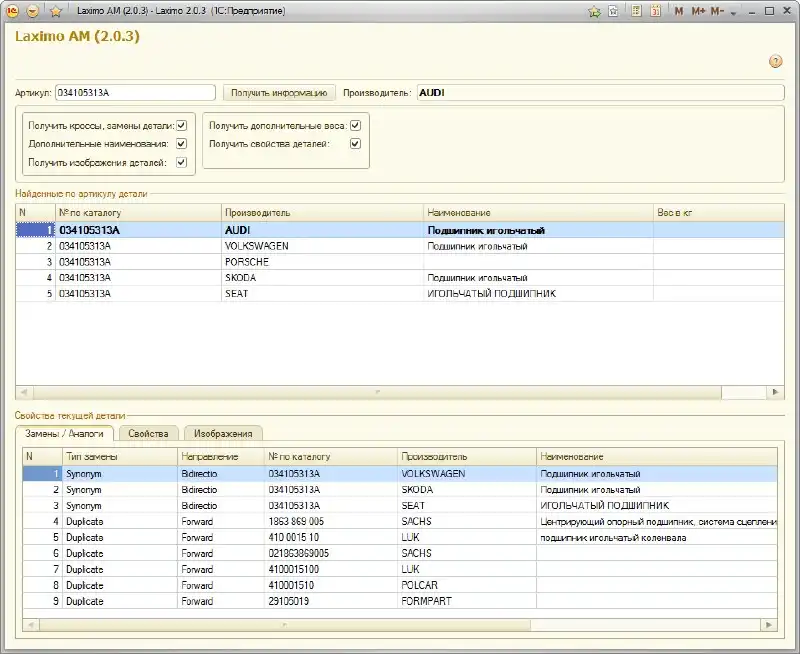800x654 pixels.
Task: Select the SKODA row in found parts
Action: (x=400, y=278)
